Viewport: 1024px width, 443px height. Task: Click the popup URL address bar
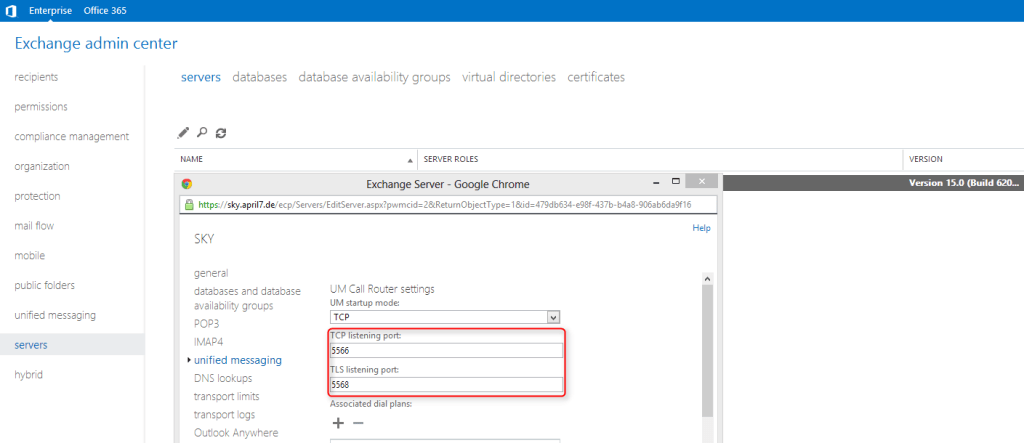click(448, 204)
